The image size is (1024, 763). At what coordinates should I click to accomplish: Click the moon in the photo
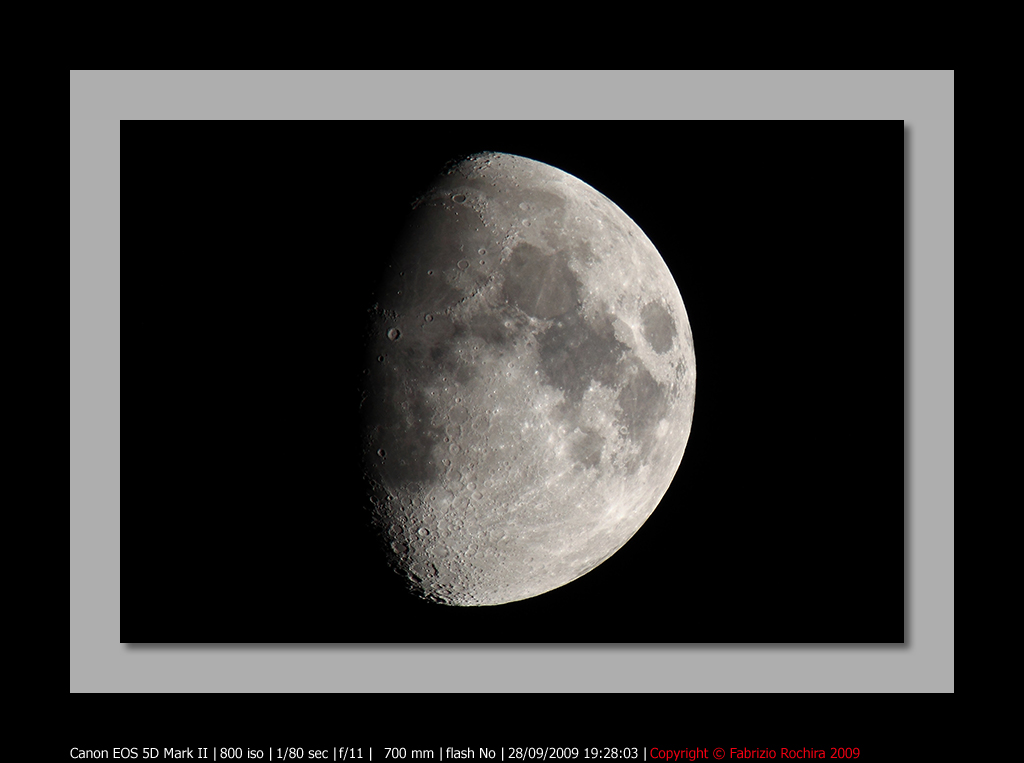click(530, 380)
